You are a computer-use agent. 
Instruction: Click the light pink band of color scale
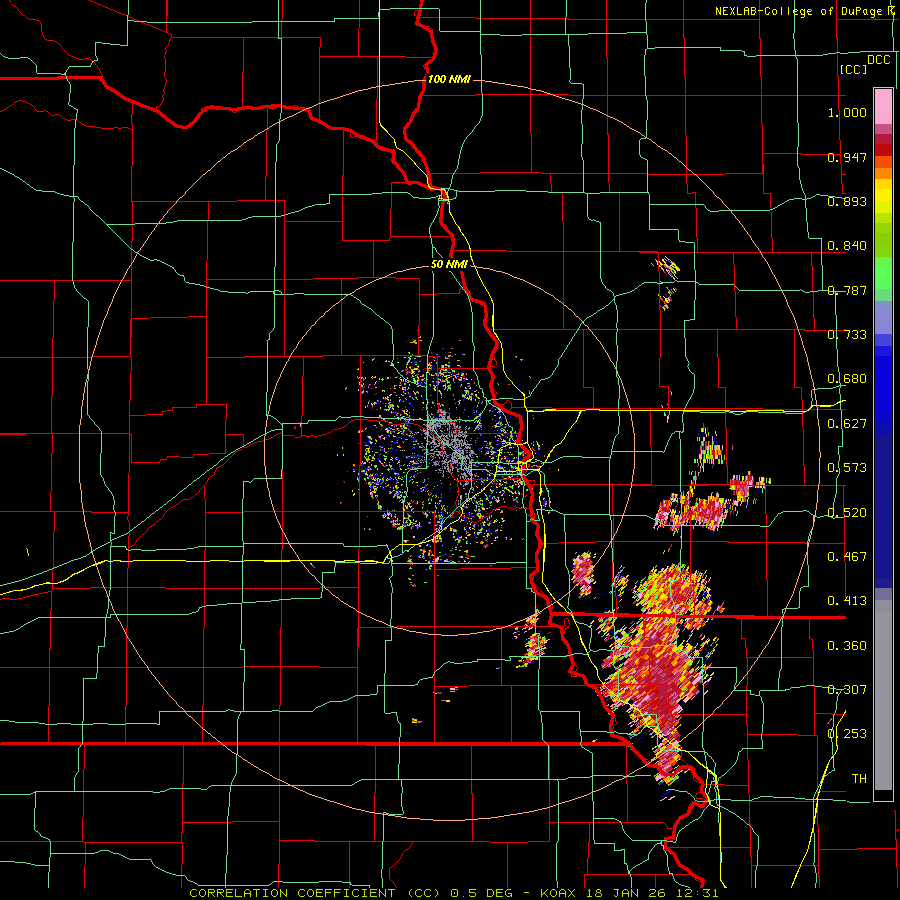point(883,106)
